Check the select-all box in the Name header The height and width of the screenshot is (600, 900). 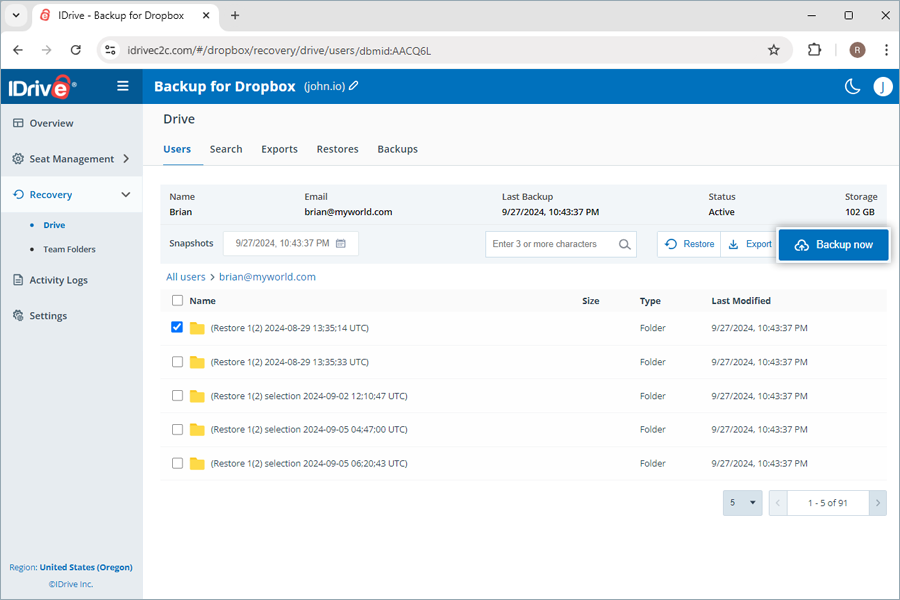point(177,300)
